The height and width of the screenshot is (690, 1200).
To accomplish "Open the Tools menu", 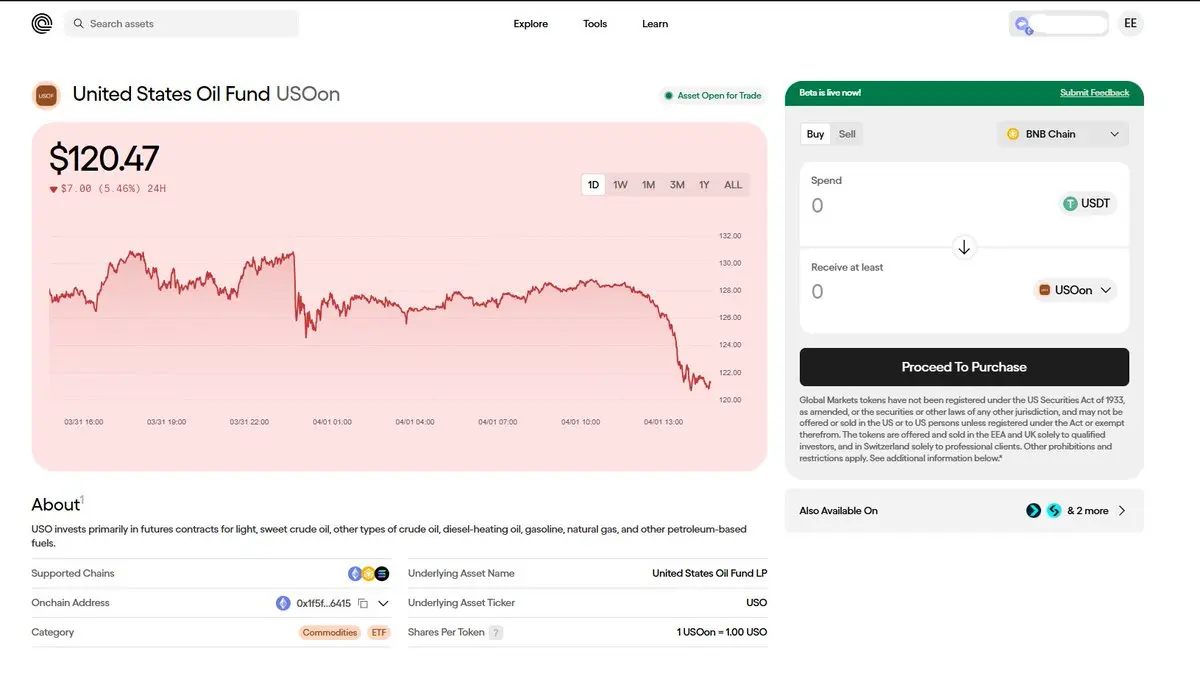I will [x=595, y=24].
